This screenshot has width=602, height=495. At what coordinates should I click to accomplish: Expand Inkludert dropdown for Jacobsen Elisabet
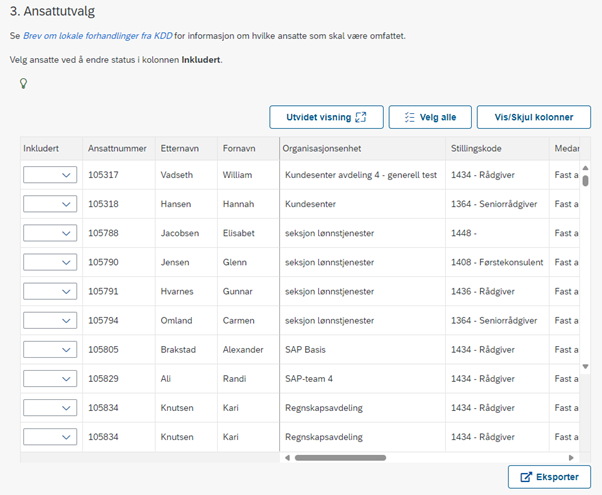[50, 233]
